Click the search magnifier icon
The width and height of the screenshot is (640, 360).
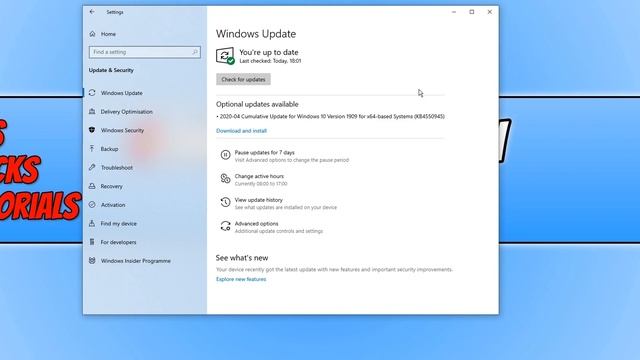pyautogui.click(x=195, y=52)
